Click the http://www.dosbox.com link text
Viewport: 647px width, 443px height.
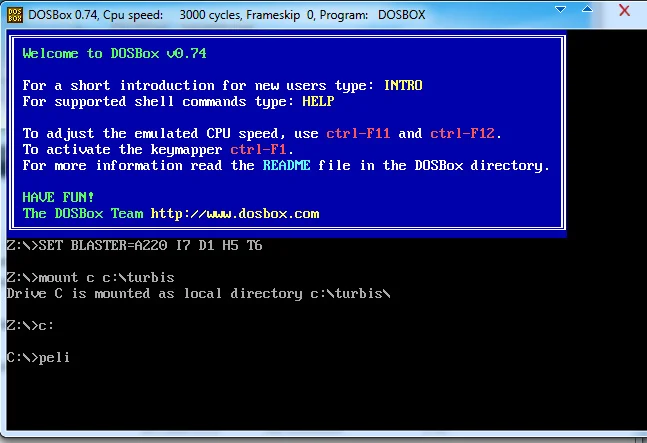click(235, 214)
